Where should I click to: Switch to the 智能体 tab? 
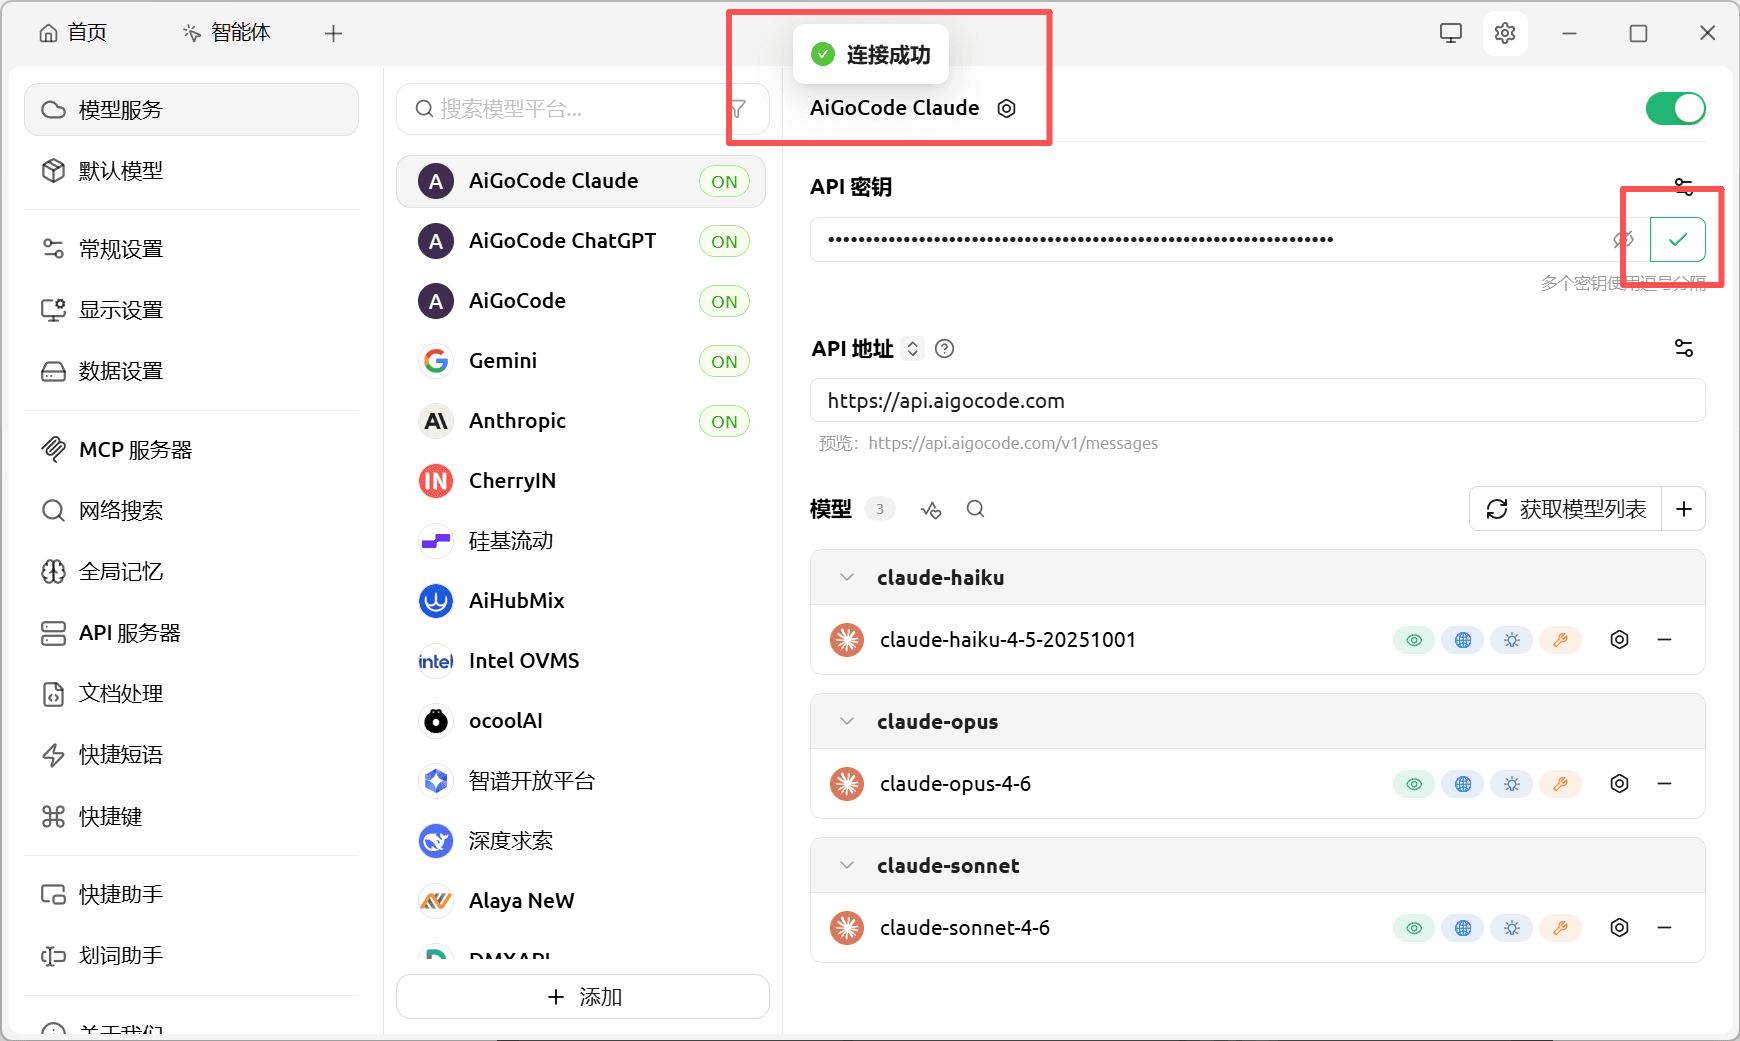pos(227,33)
